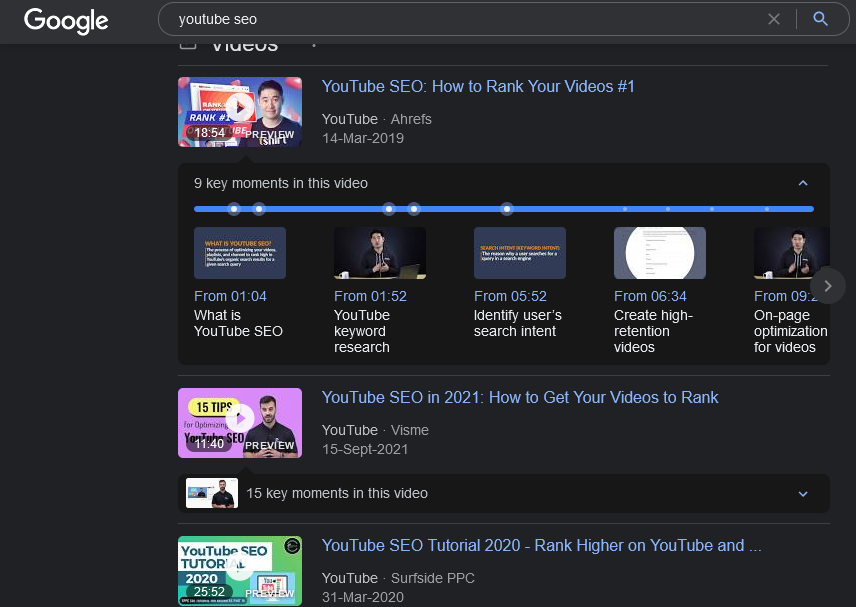Screen dimensions: 856x607
Task: Clear the search box with the X icon
Action: (x=774, y=19)
